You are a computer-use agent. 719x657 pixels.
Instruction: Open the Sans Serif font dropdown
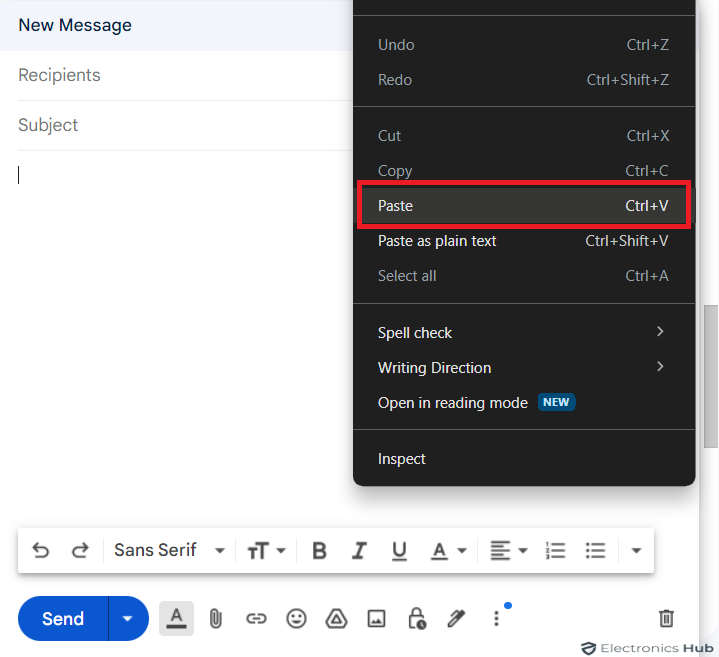tap(169, 550)
